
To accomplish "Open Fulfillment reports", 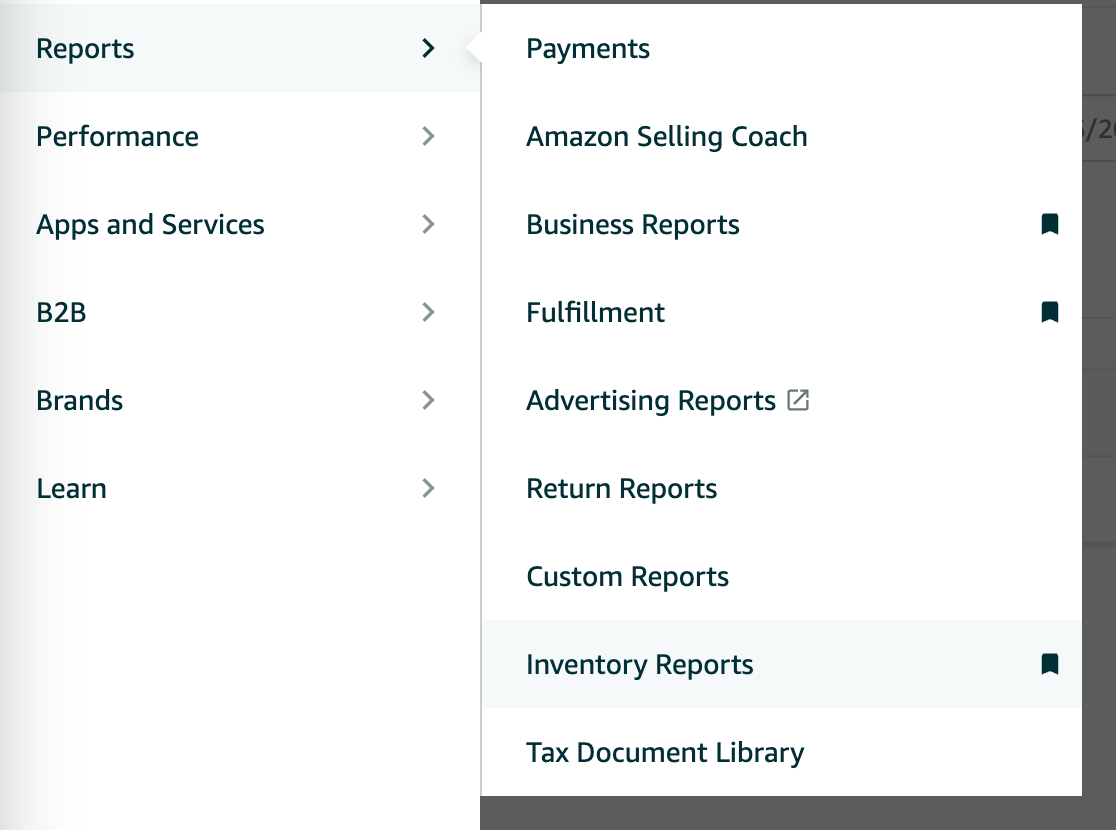I will click(781, 312).
